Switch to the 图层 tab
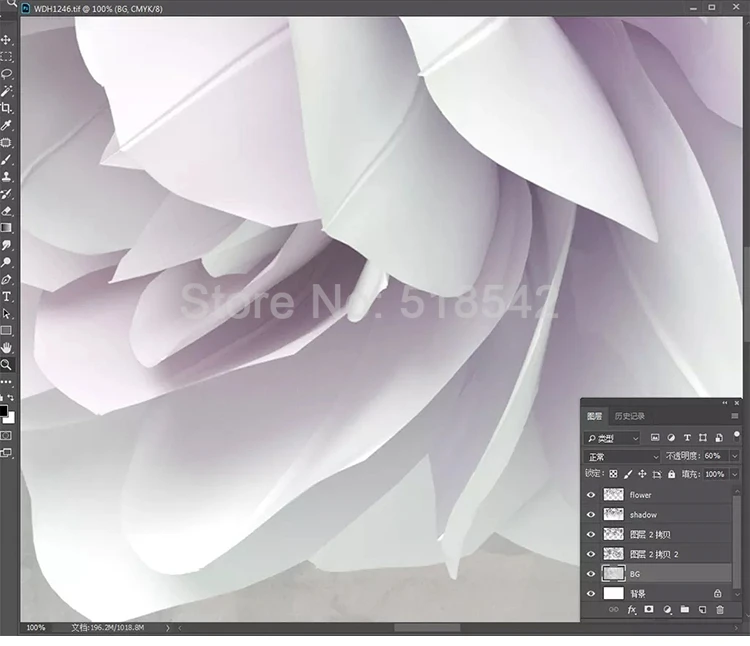 click(595, 416)
